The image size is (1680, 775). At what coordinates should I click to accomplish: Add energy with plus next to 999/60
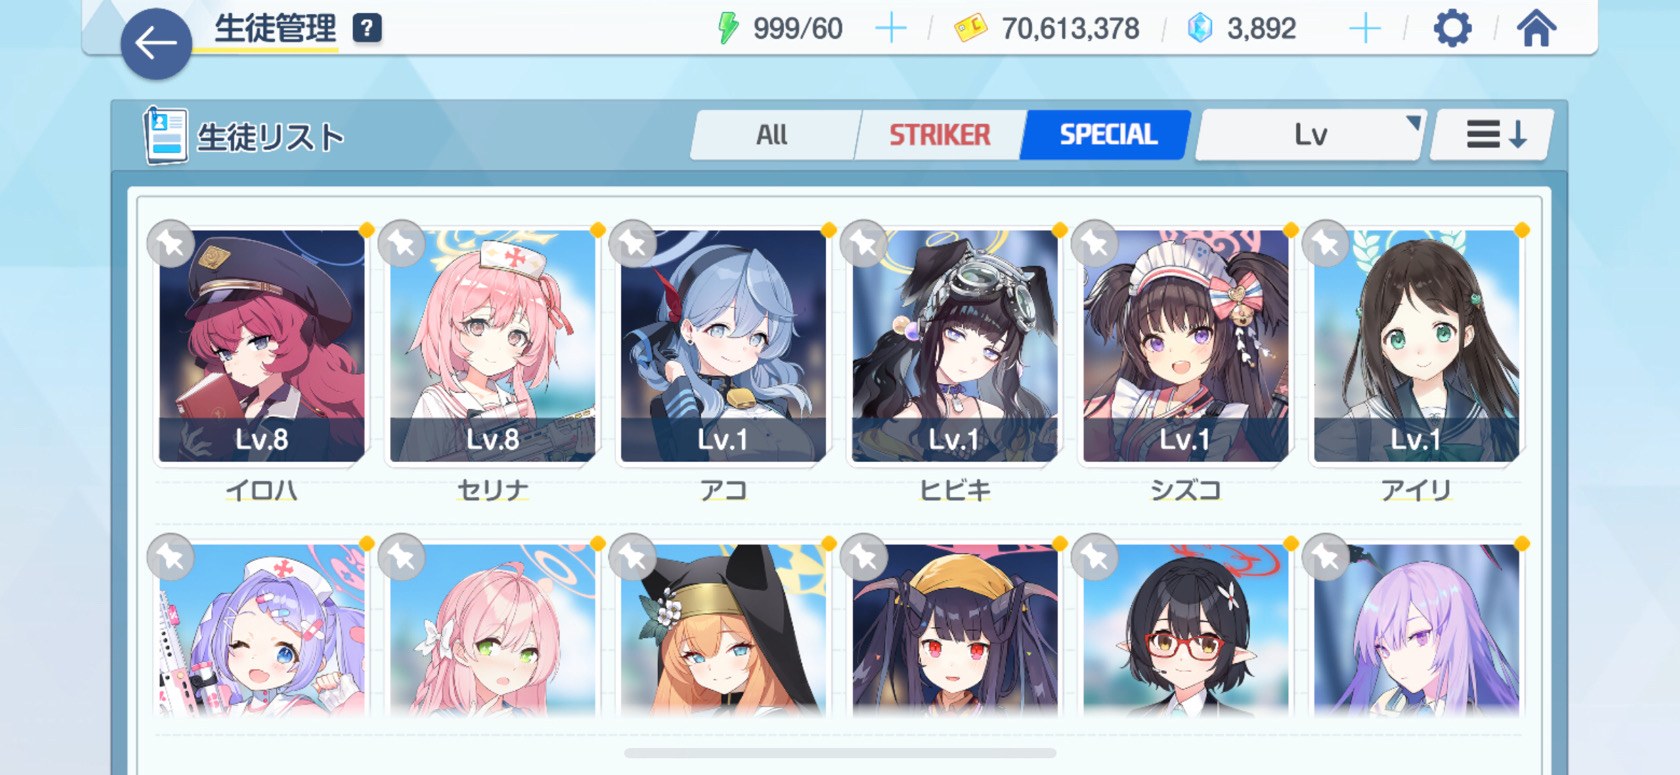pyautogui.click(x=890, y=29)
